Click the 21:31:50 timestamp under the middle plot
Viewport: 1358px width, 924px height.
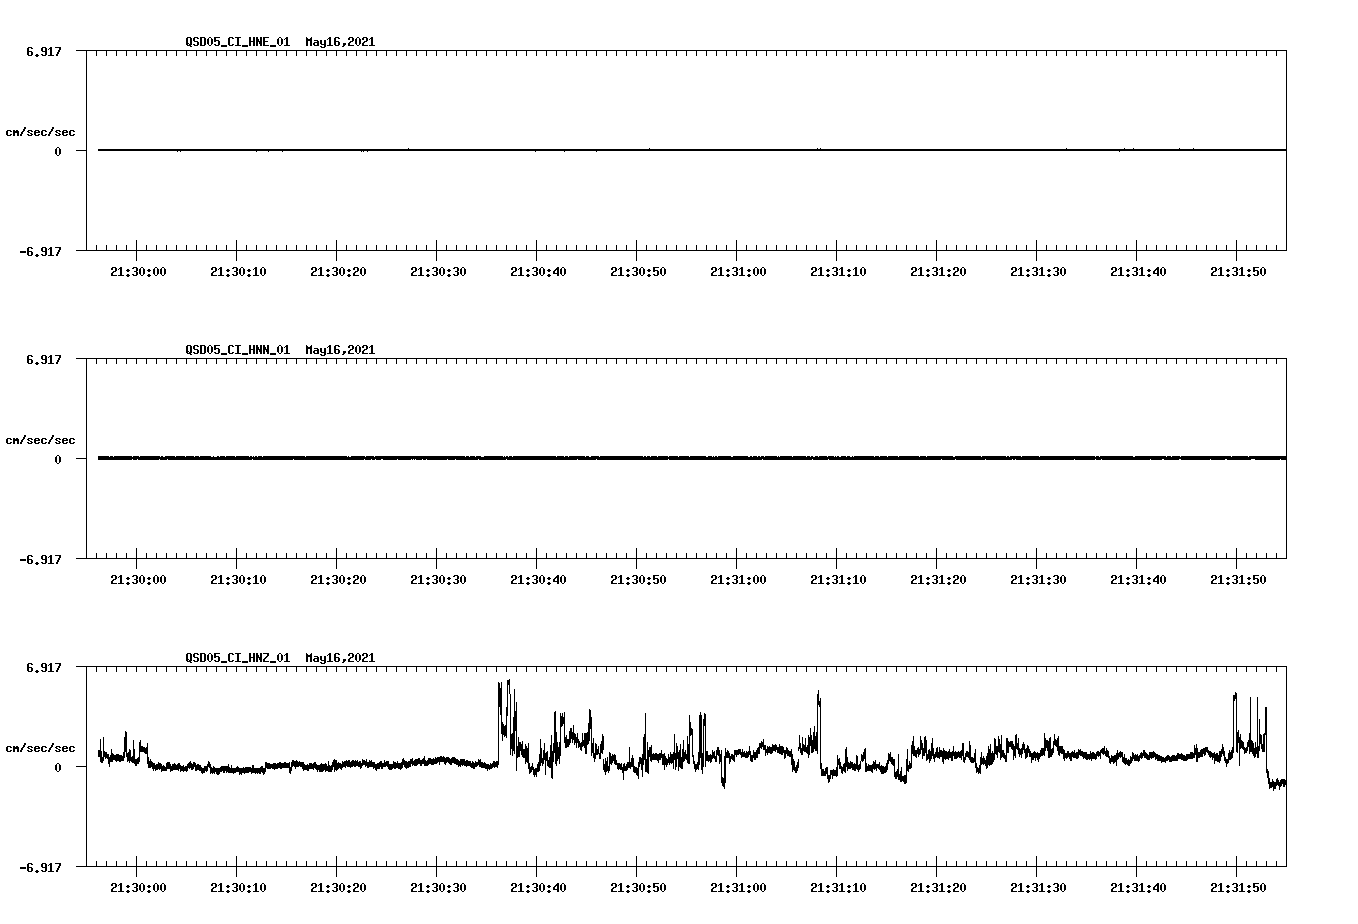(1237, 578)
